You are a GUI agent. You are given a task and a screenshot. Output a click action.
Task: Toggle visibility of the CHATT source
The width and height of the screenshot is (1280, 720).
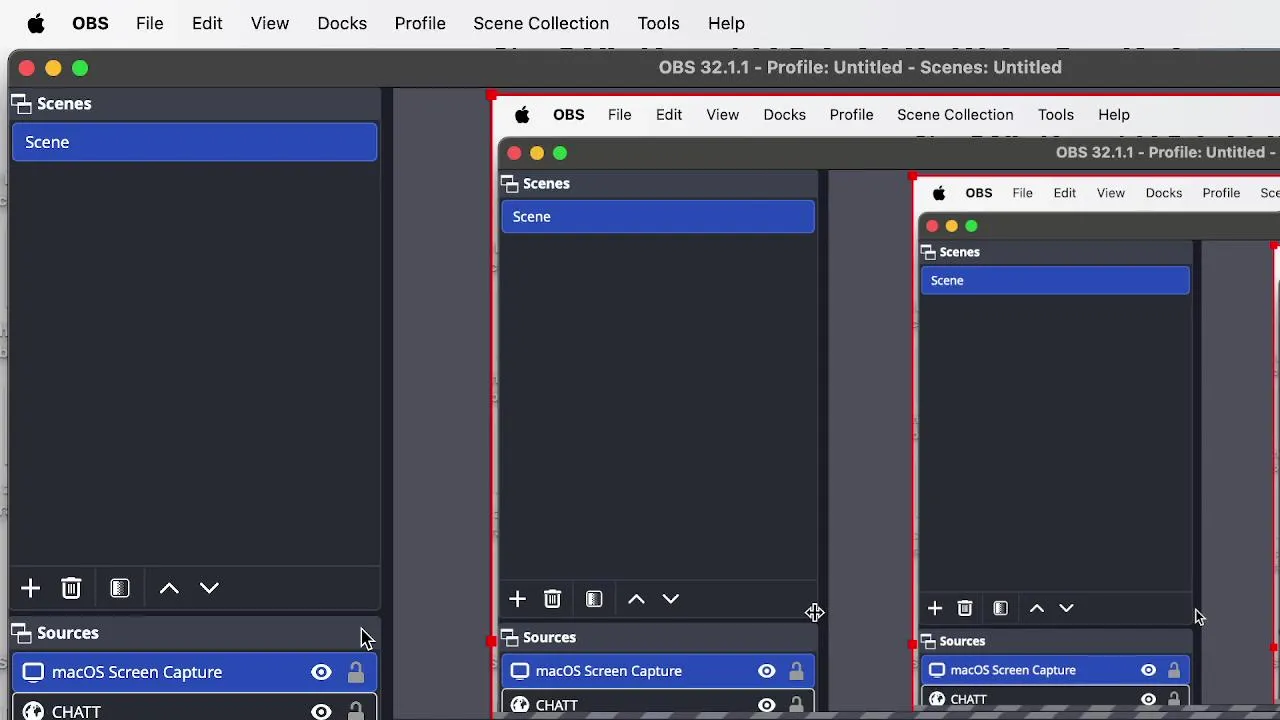click(x=321, y=711)
